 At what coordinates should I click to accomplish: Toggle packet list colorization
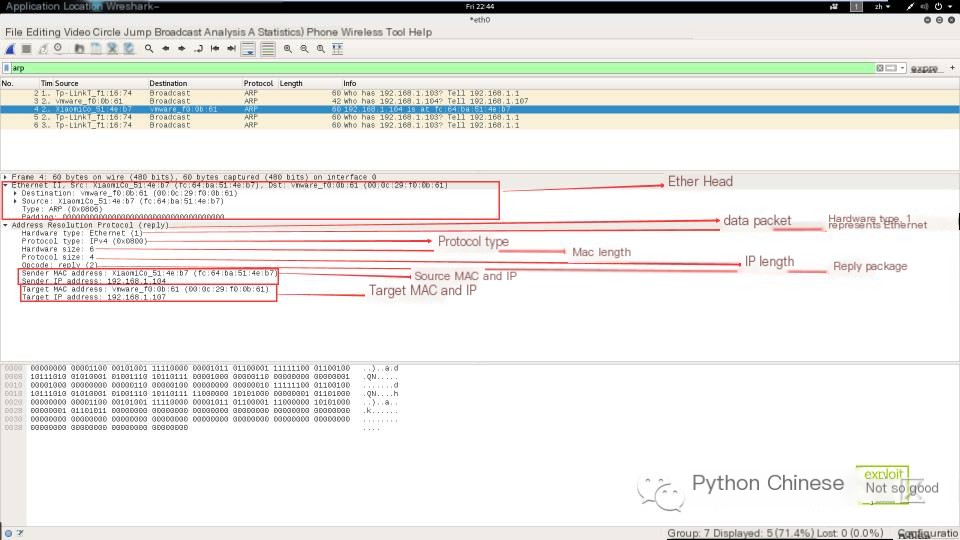268,49
